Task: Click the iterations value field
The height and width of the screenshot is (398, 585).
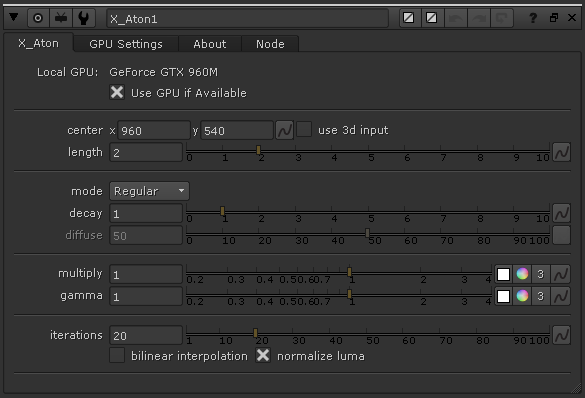Action: click(x=146, y=335)
